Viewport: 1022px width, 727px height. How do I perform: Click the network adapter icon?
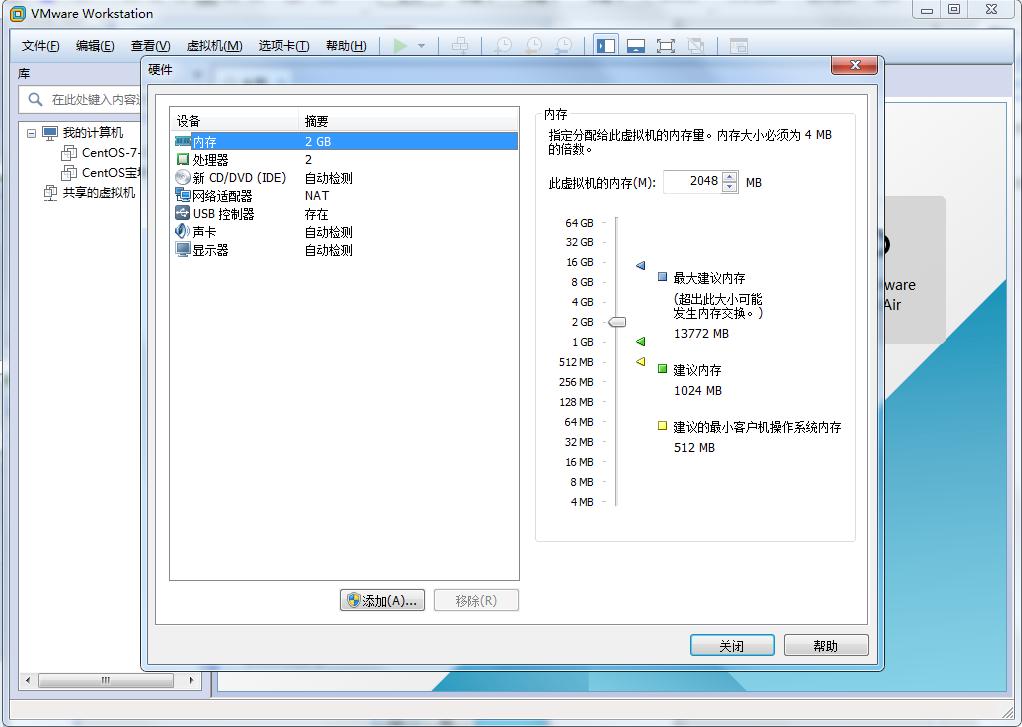(182, 195)
